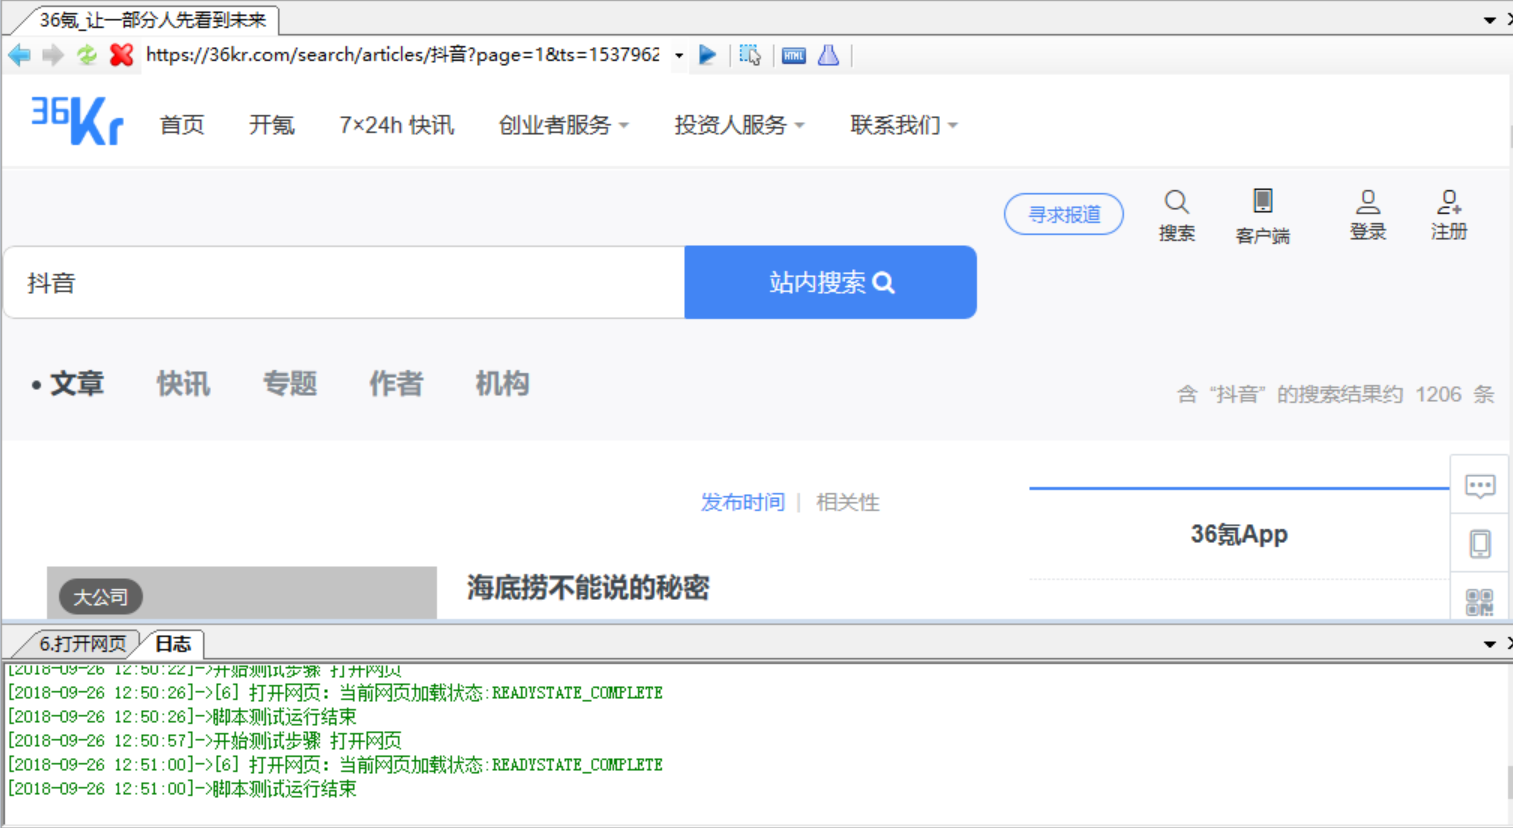Image resolution: width=1513 pixels, height=828 pixels.
Task: Open the URL history dropdown arrow
Action: click(x=679, y=56)
